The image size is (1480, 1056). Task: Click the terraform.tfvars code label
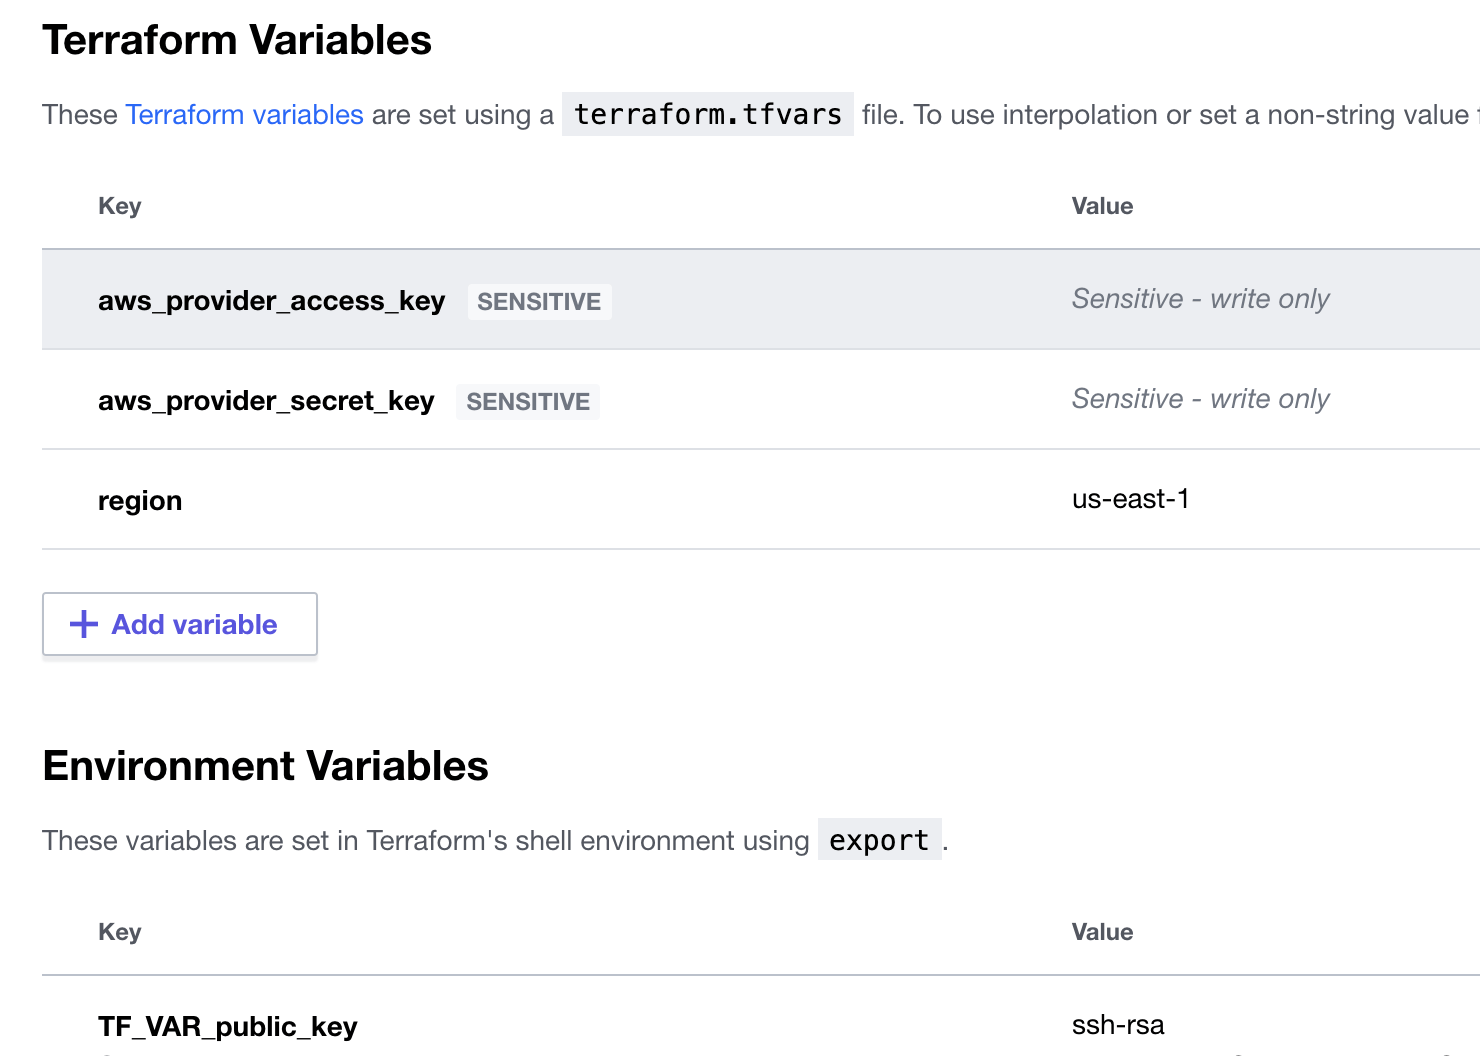pos(708,114)
